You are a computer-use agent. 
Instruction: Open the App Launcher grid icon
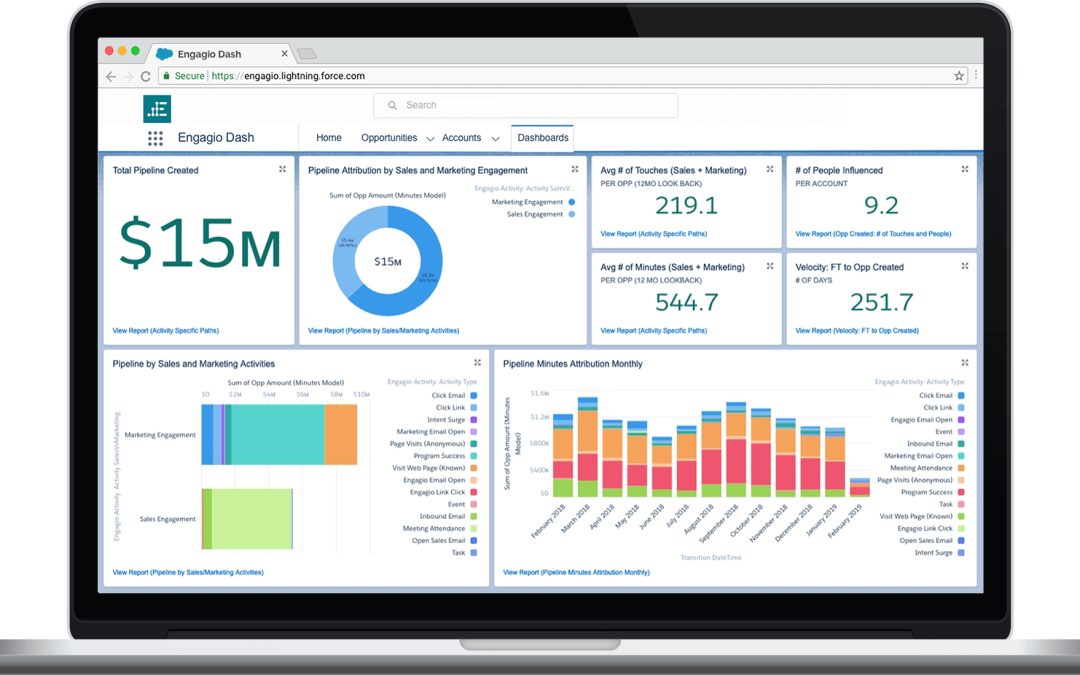point(156,138)
